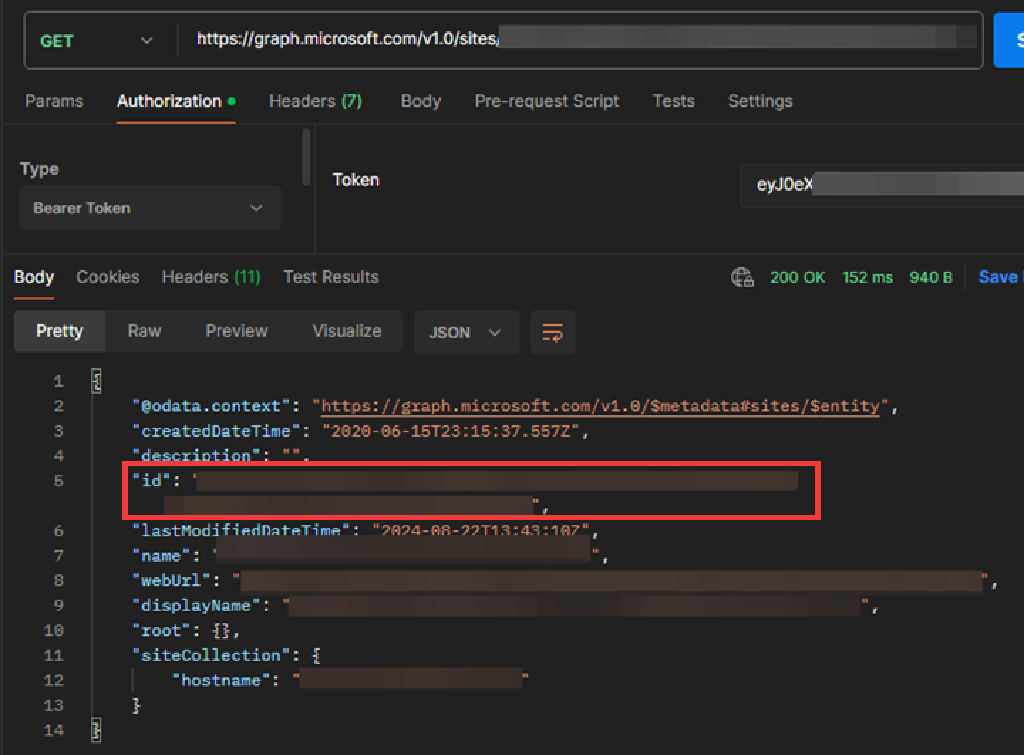This screenshot has width=1024, height=755.
Task: Open the odata.context metadata URL link
Action: pos(600,405)
